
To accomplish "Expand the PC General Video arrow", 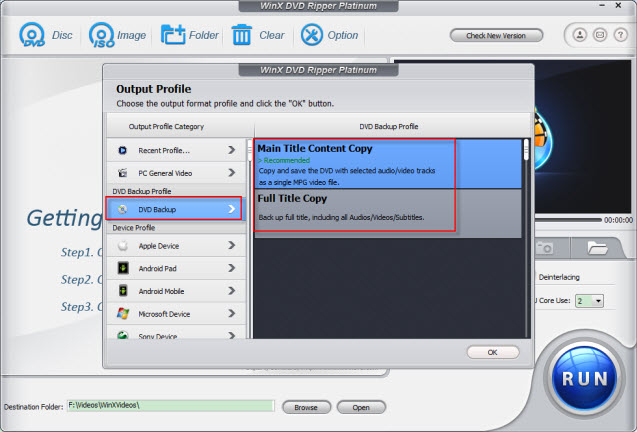I will (x=232, y=173).
